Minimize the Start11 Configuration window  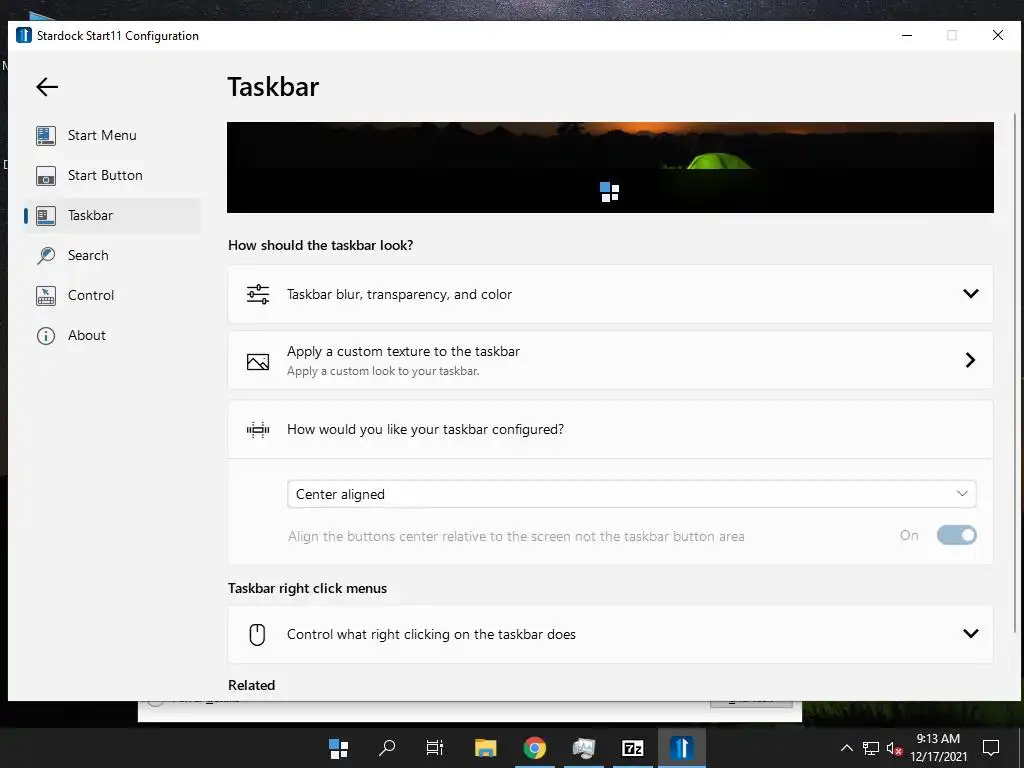(907, 35)
